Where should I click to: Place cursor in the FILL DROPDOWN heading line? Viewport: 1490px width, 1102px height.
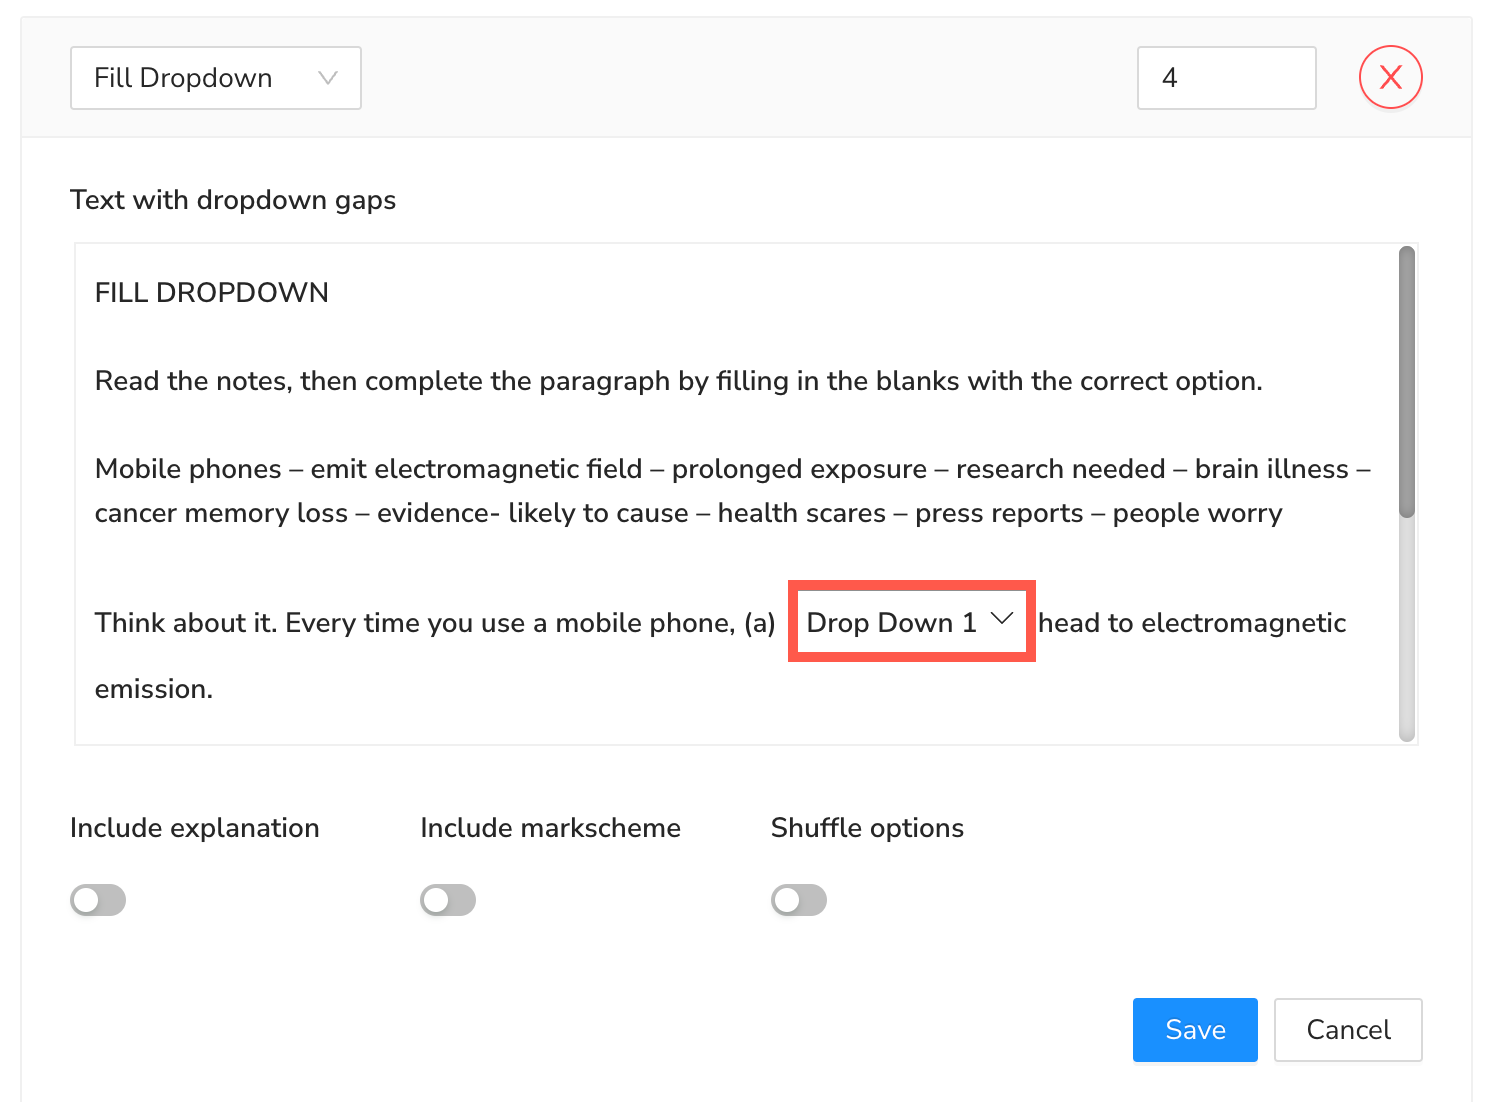(212, 292)
